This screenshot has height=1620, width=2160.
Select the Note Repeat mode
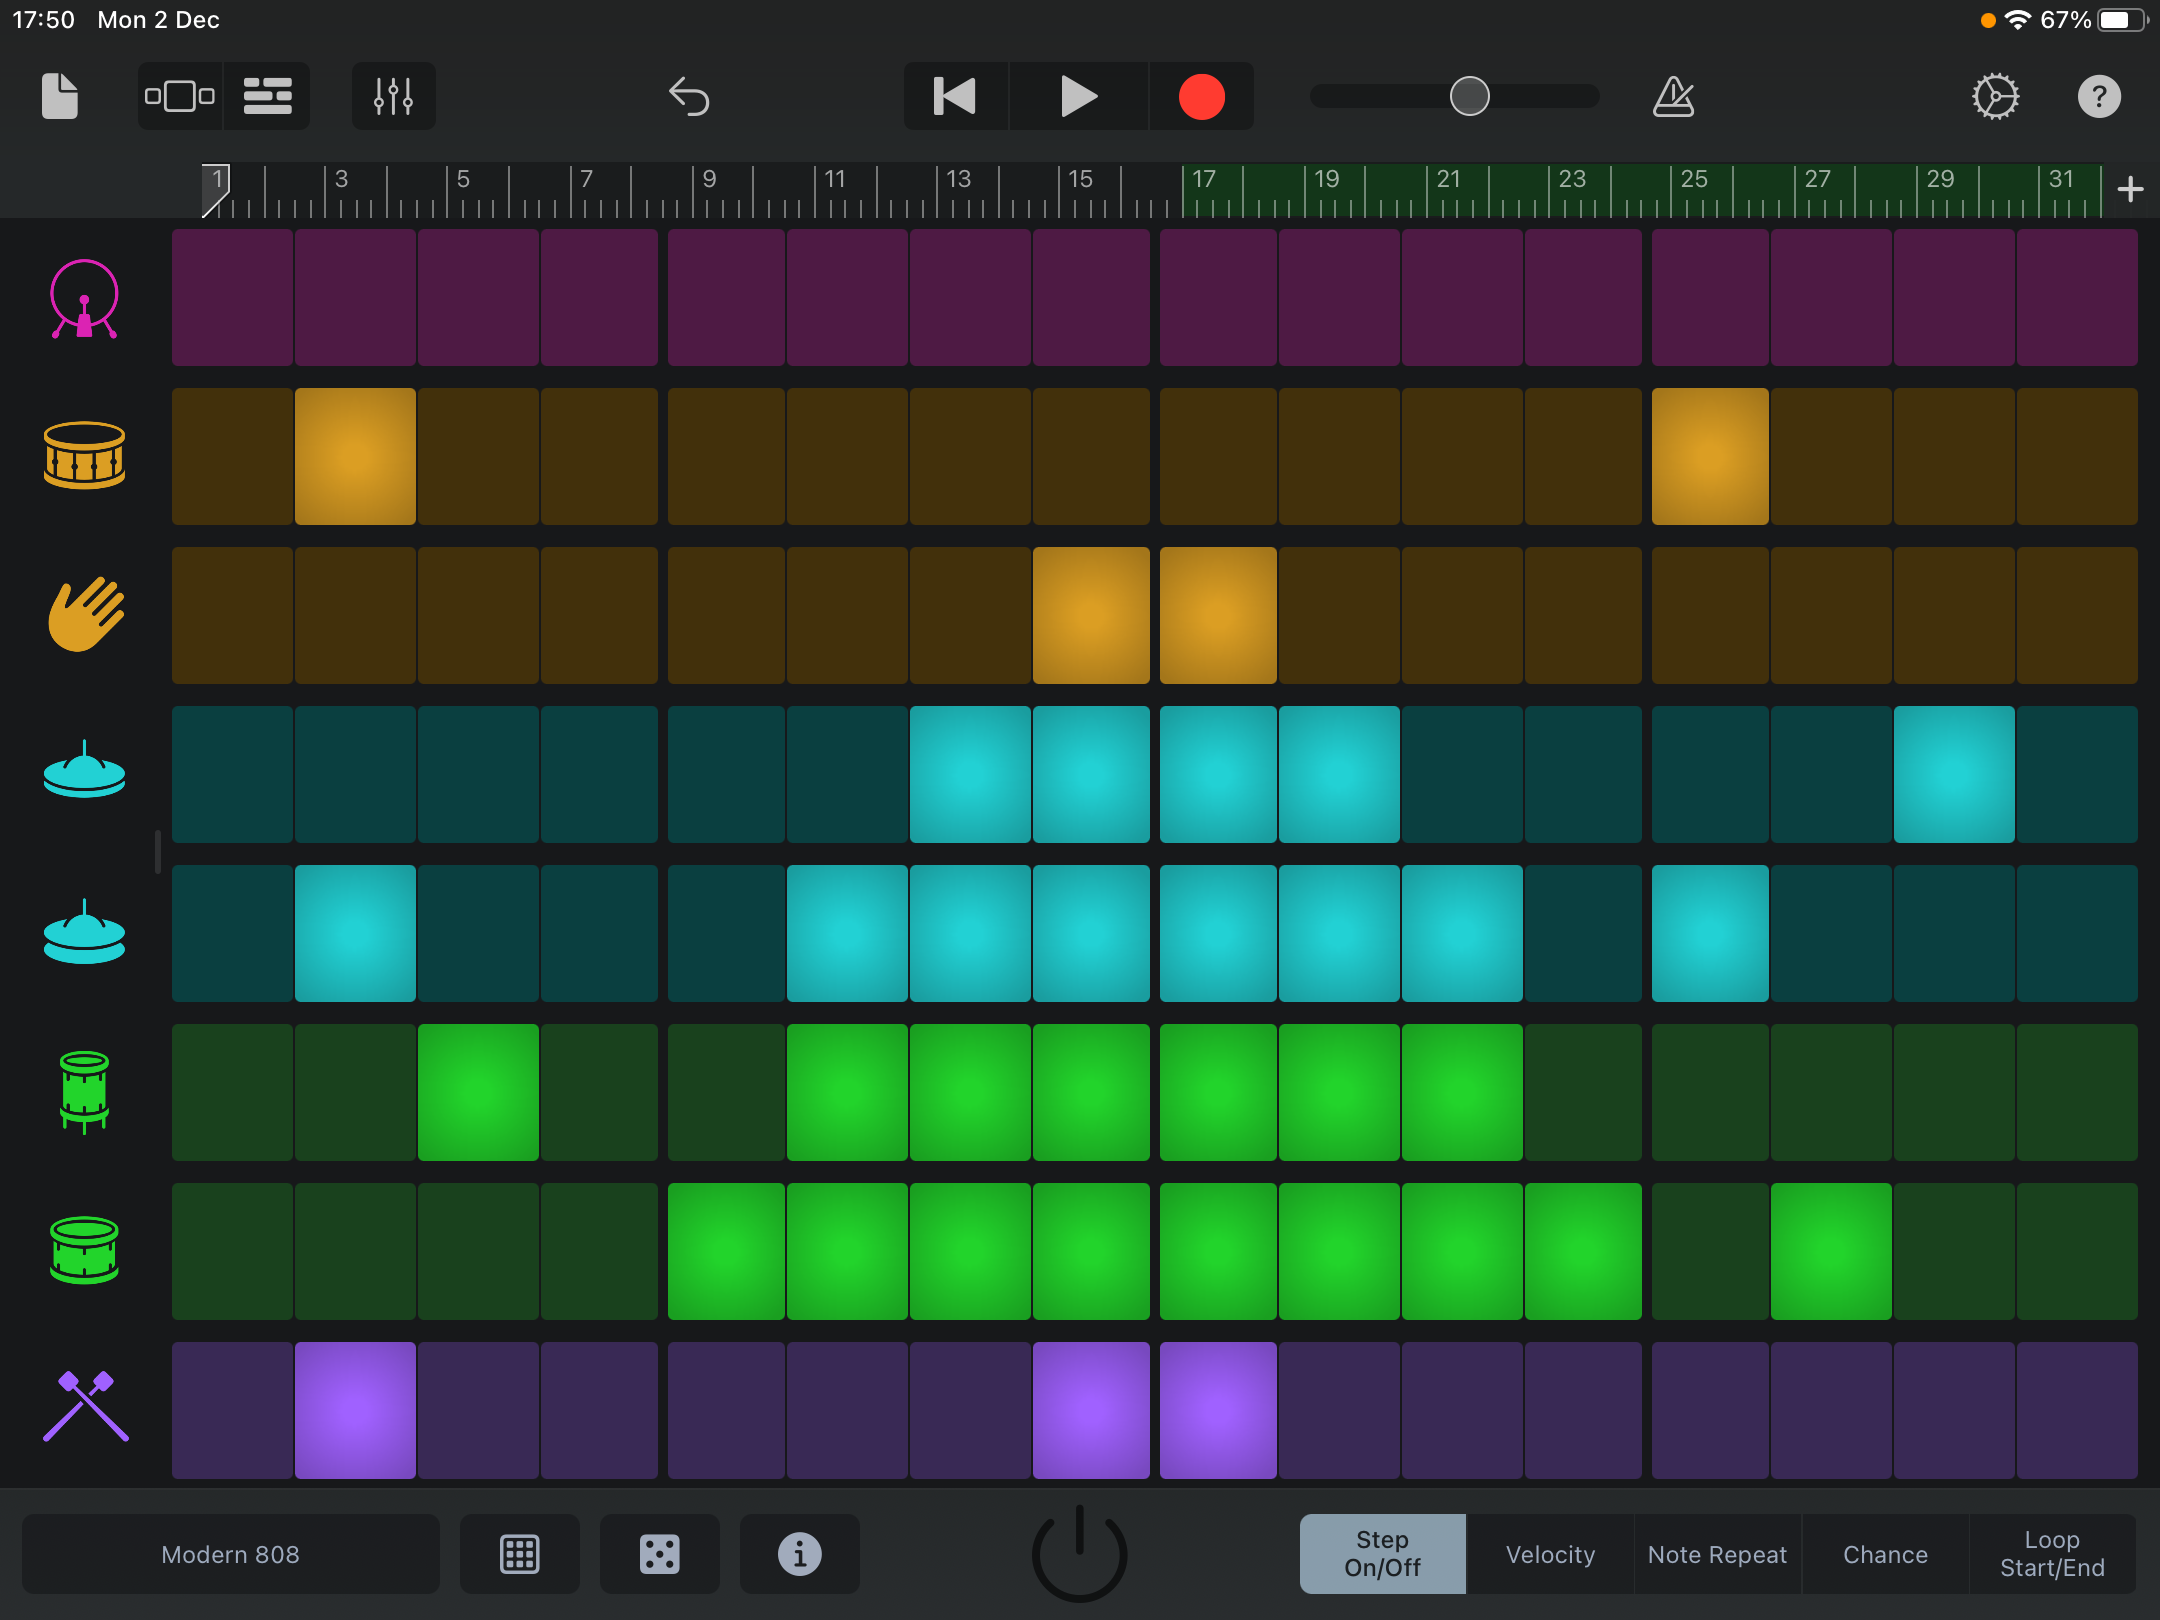[x=1716, y=1554]
